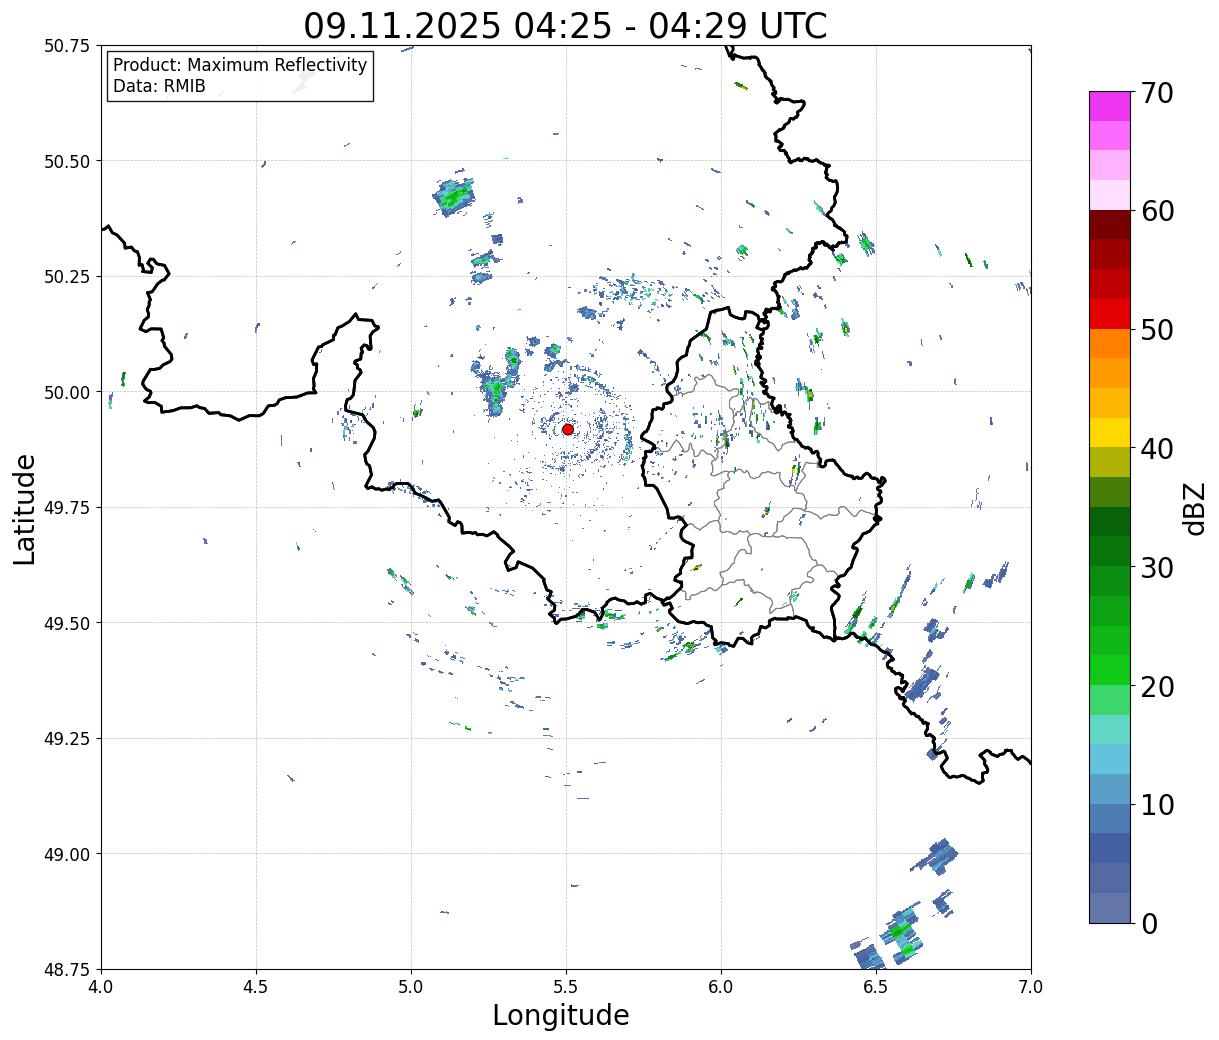Click latitude tick label 49.00
The image size is (1219, 1040).
67,854
